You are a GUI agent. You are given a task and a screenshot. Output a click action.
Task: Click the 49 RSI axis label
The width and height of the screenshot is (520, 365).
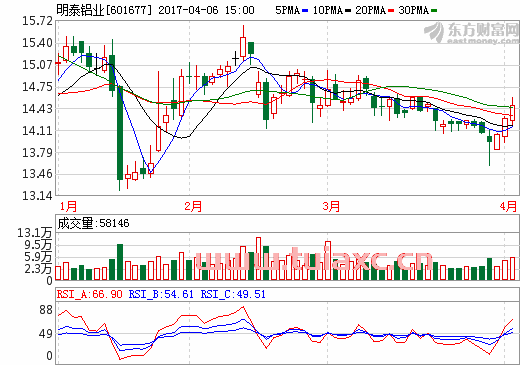[x=46, y=334]
